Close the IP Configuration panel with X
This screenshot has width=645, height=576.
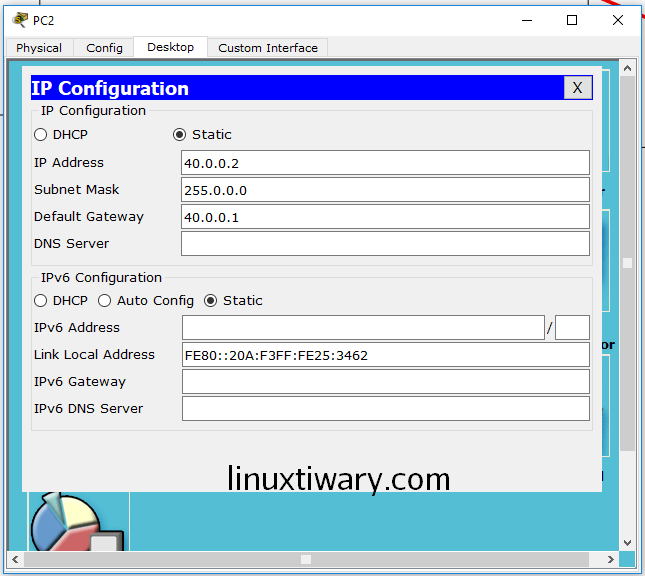pyautogui.click(x=577, y=88)
